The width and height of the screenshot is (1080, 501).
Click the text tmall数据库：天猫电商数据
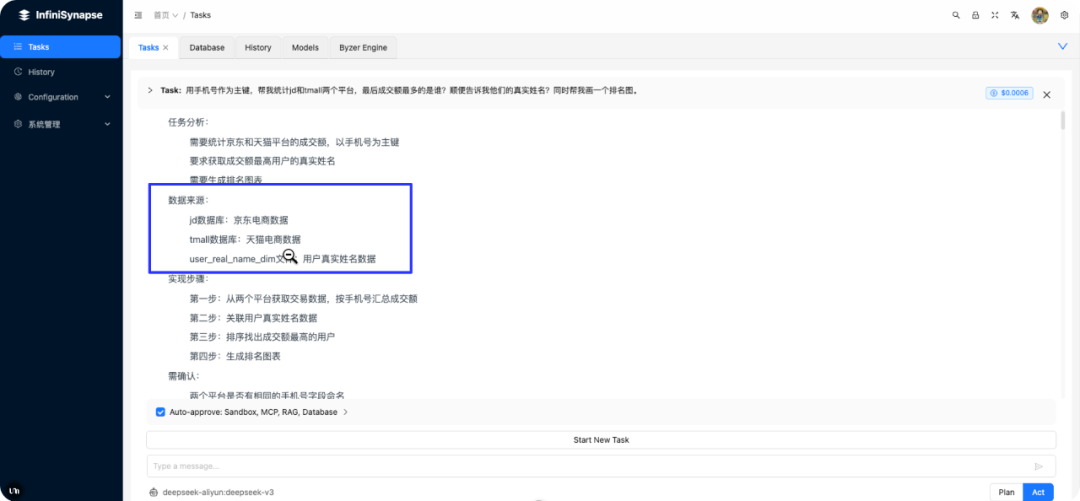click(245, 240)
